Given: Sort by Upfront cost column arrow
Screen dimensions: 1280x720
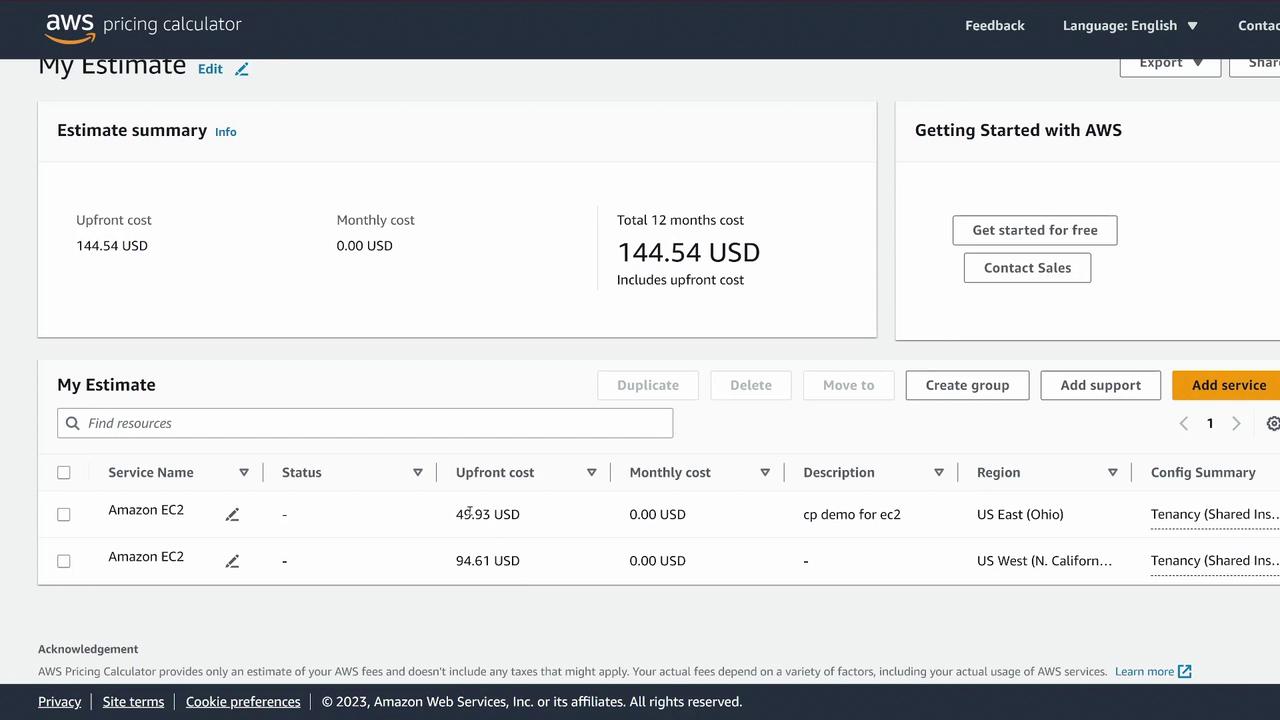Looking at the screenshot, I should pyautogui.click(x=592, y=472).
